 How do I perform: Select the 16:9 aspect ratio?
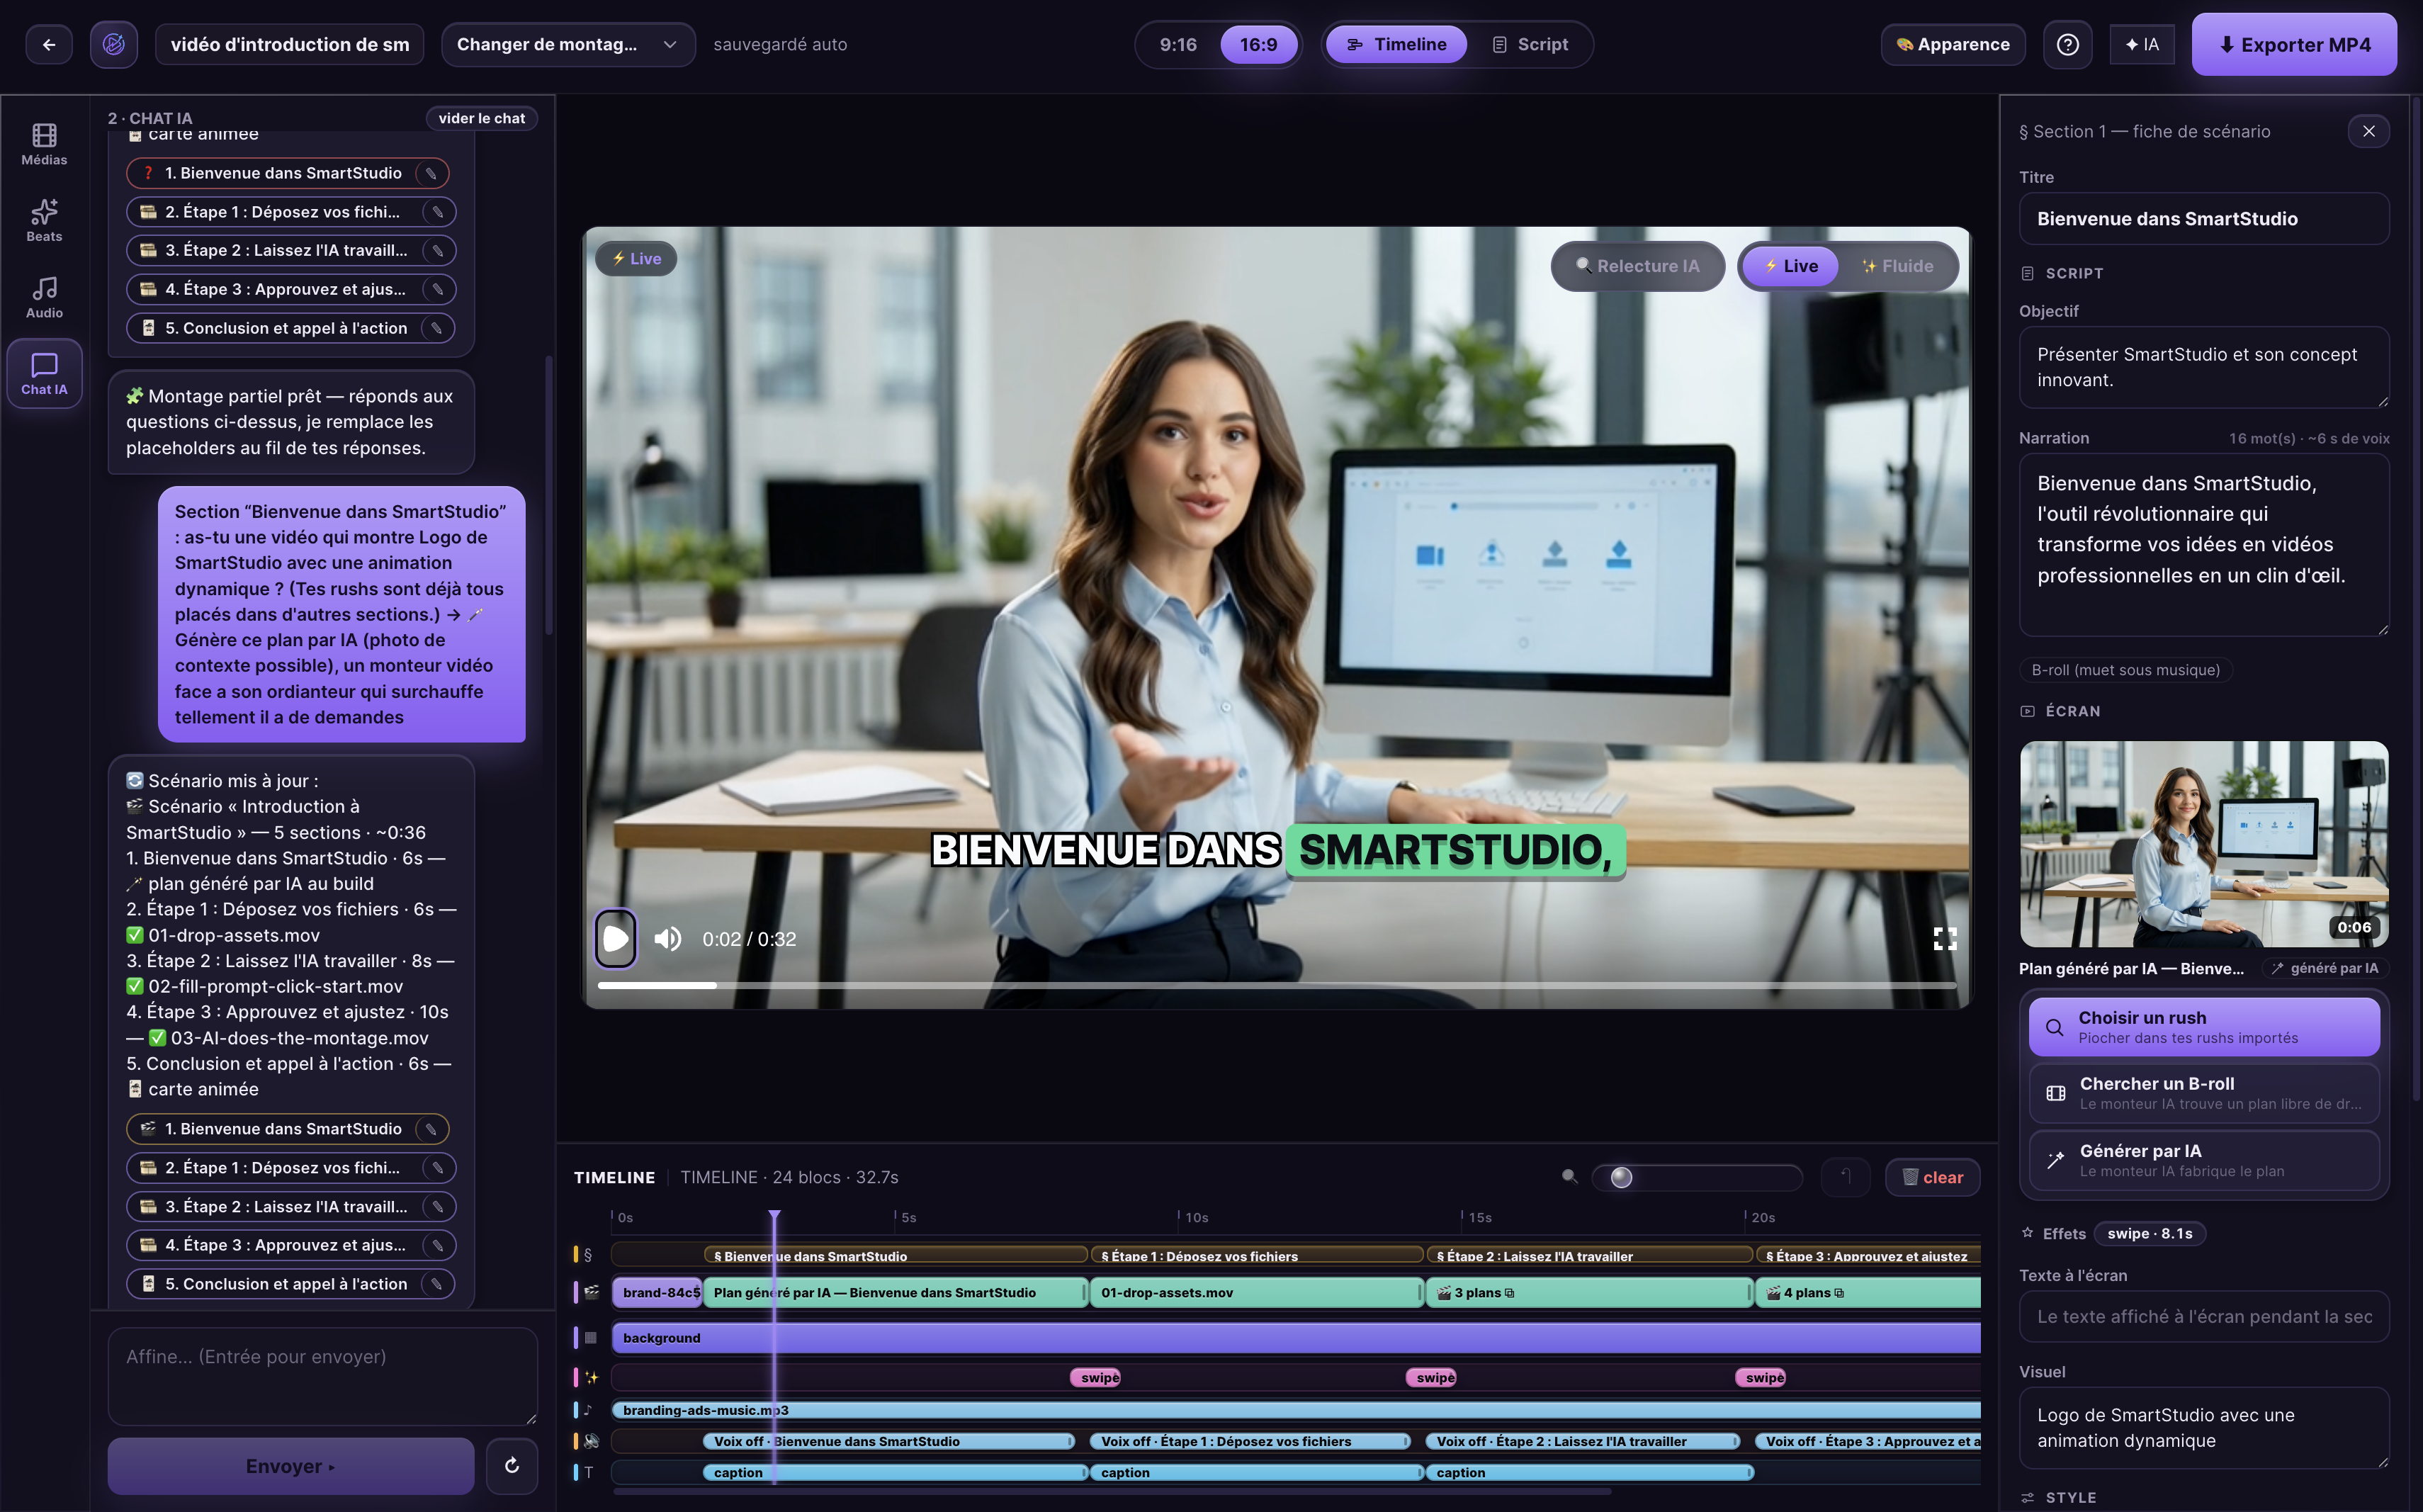click(x=1258, y=44)
